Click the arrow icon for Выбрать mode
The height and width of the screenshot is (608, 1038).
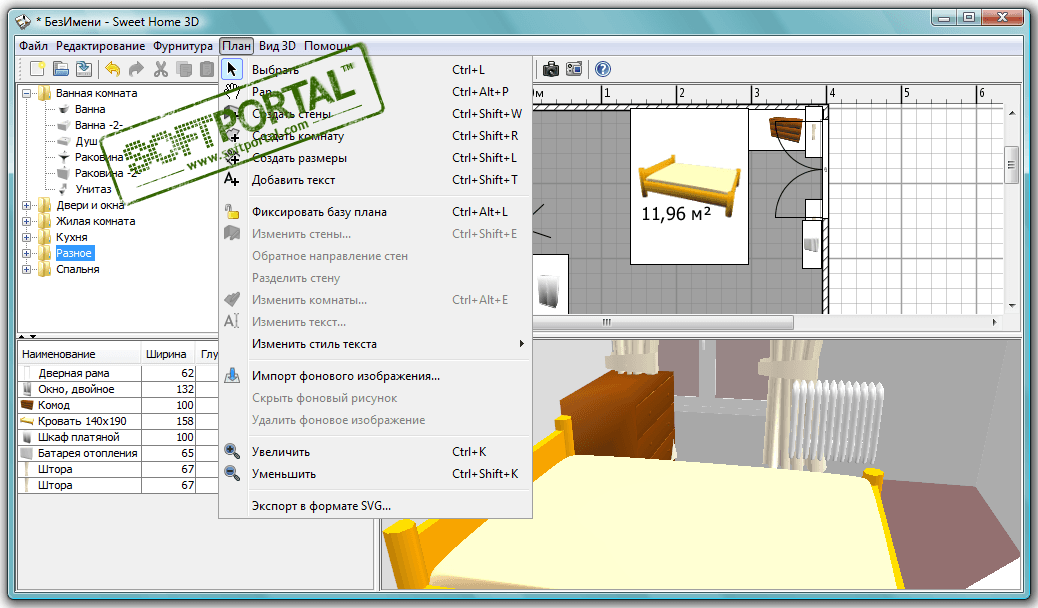pyautogui.click(x=232, y=69)
